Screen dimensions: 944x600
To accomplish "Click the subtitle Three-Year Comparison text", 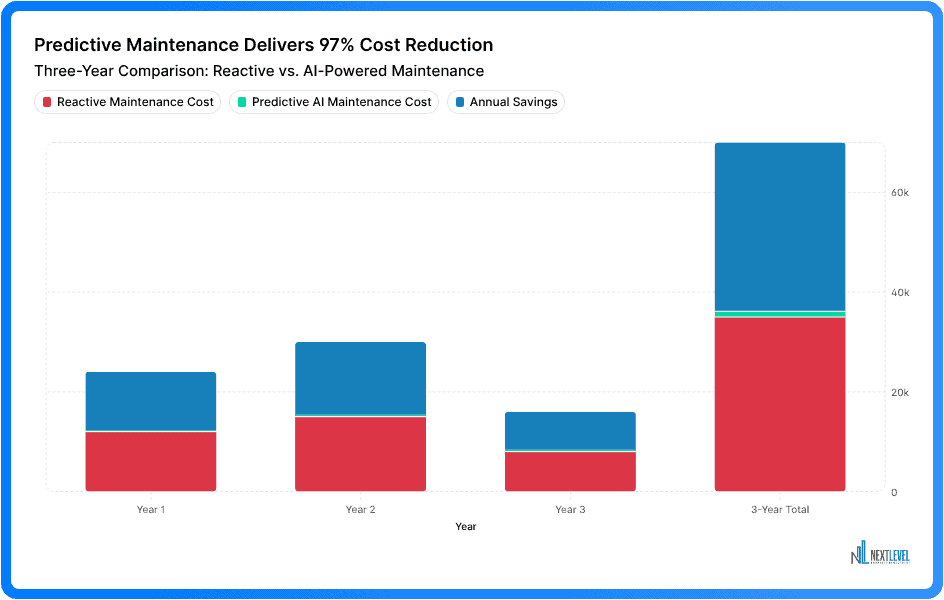I will coord(259,71).
